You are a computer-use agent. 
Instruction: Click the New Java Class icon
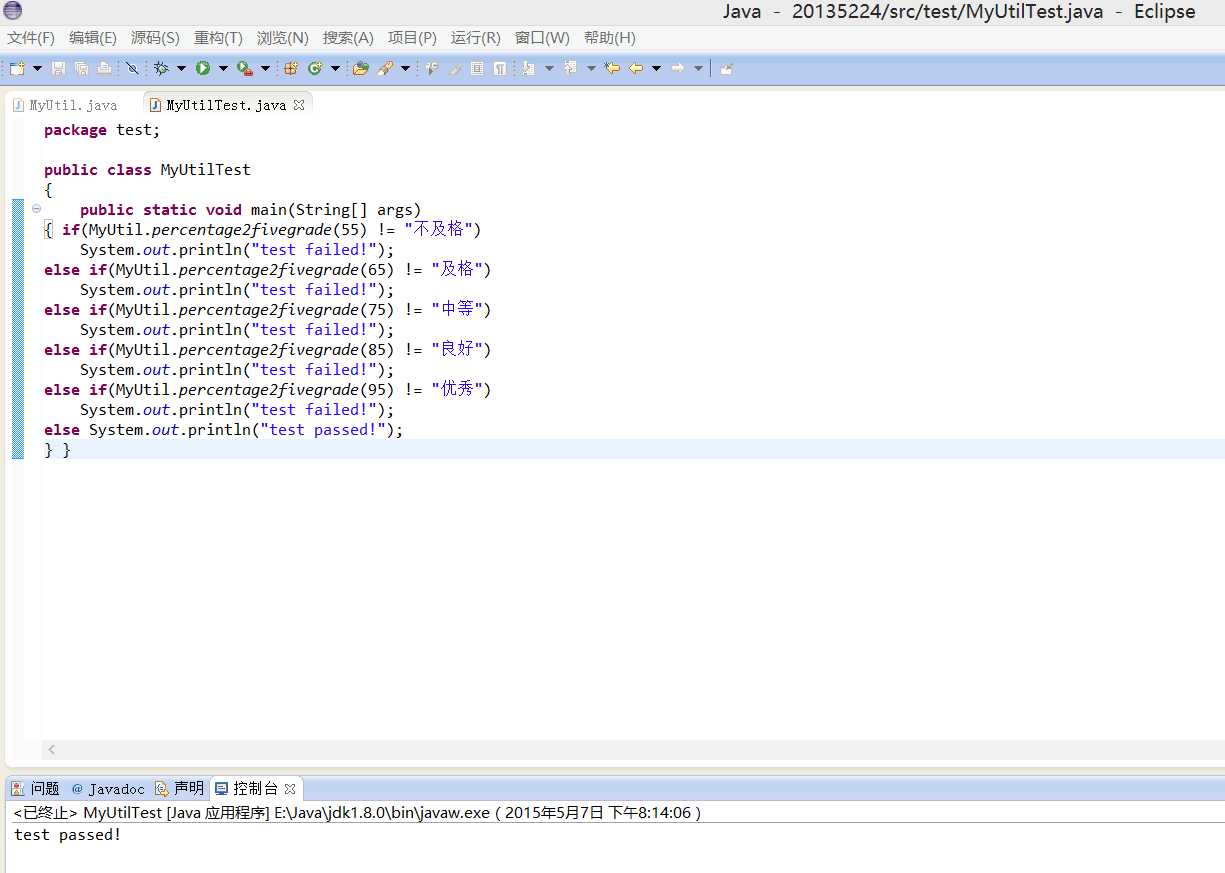(x=315, y=68)
